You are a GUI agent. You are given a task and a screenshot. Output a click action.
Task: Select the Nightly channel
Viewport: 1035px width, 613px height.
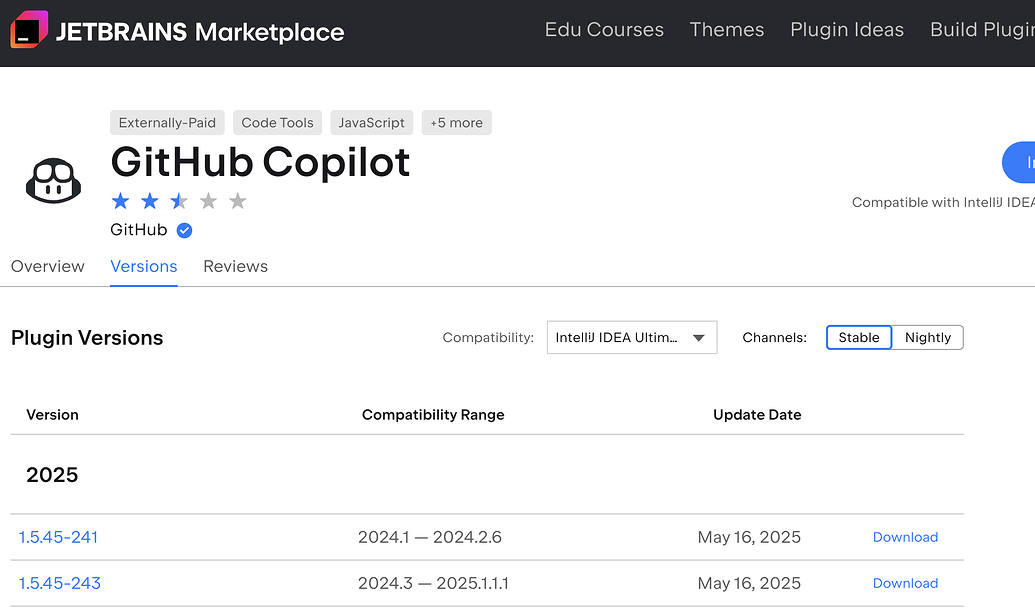point(927,337)
